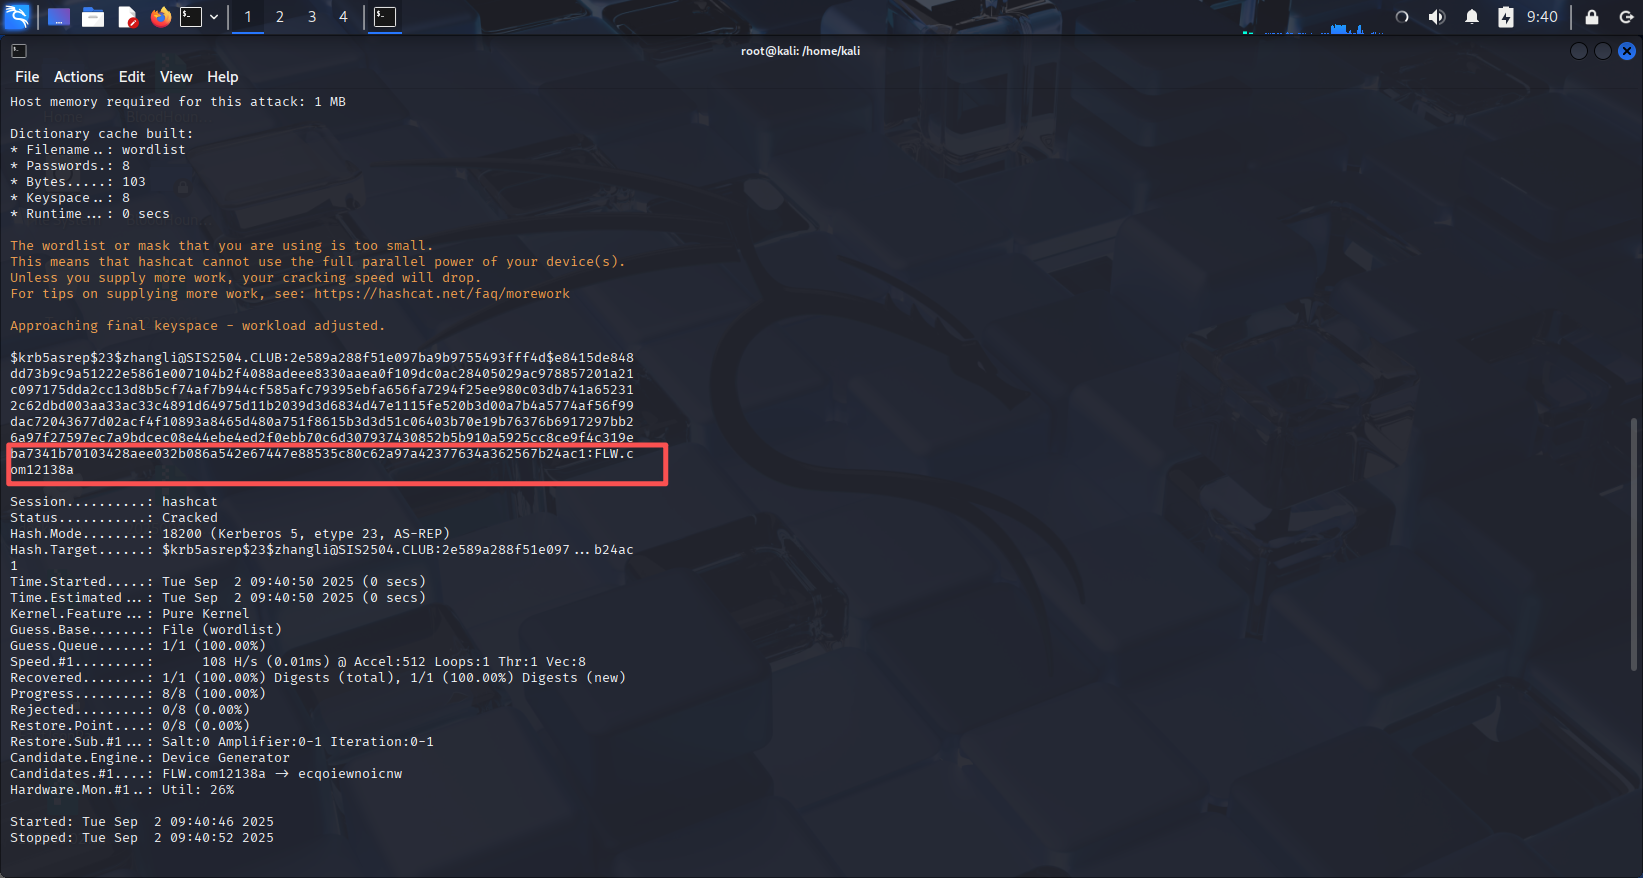Image resolution: width=1643 pixels, height=878 pixels.
Task: Click the 'Candidate.Engine.: Device Generator' line
Action: point(150,758)
